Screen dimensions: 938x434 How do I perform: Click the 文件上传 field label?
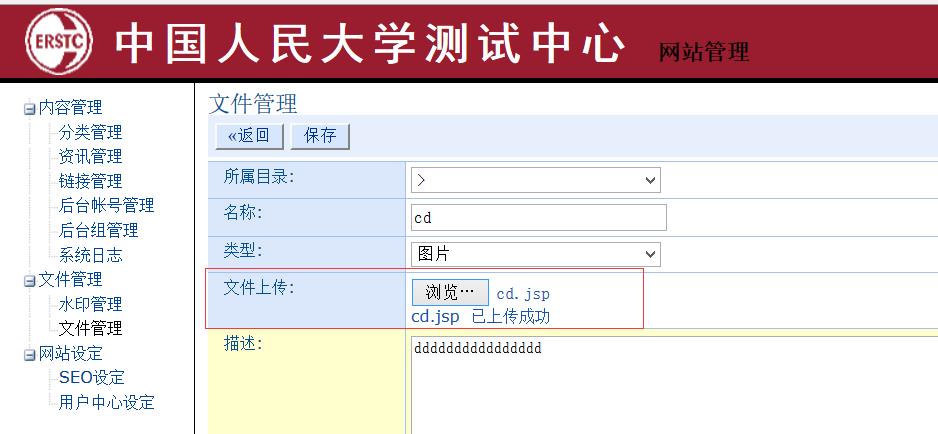tap(259, 287)
